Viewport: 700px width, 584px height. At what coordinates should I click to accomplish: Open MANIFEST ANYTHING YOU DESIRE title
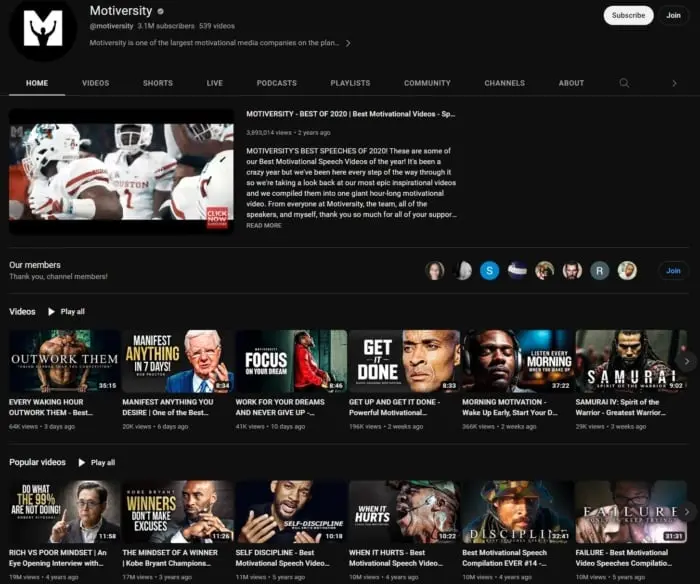click(168, 407)
